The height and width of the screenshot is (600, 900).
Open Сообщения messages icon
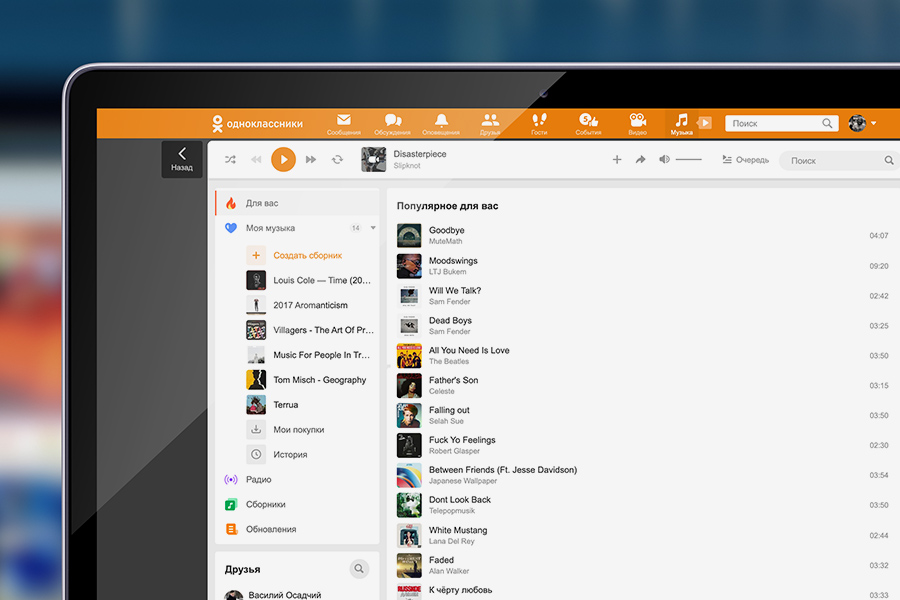[343, 124]
